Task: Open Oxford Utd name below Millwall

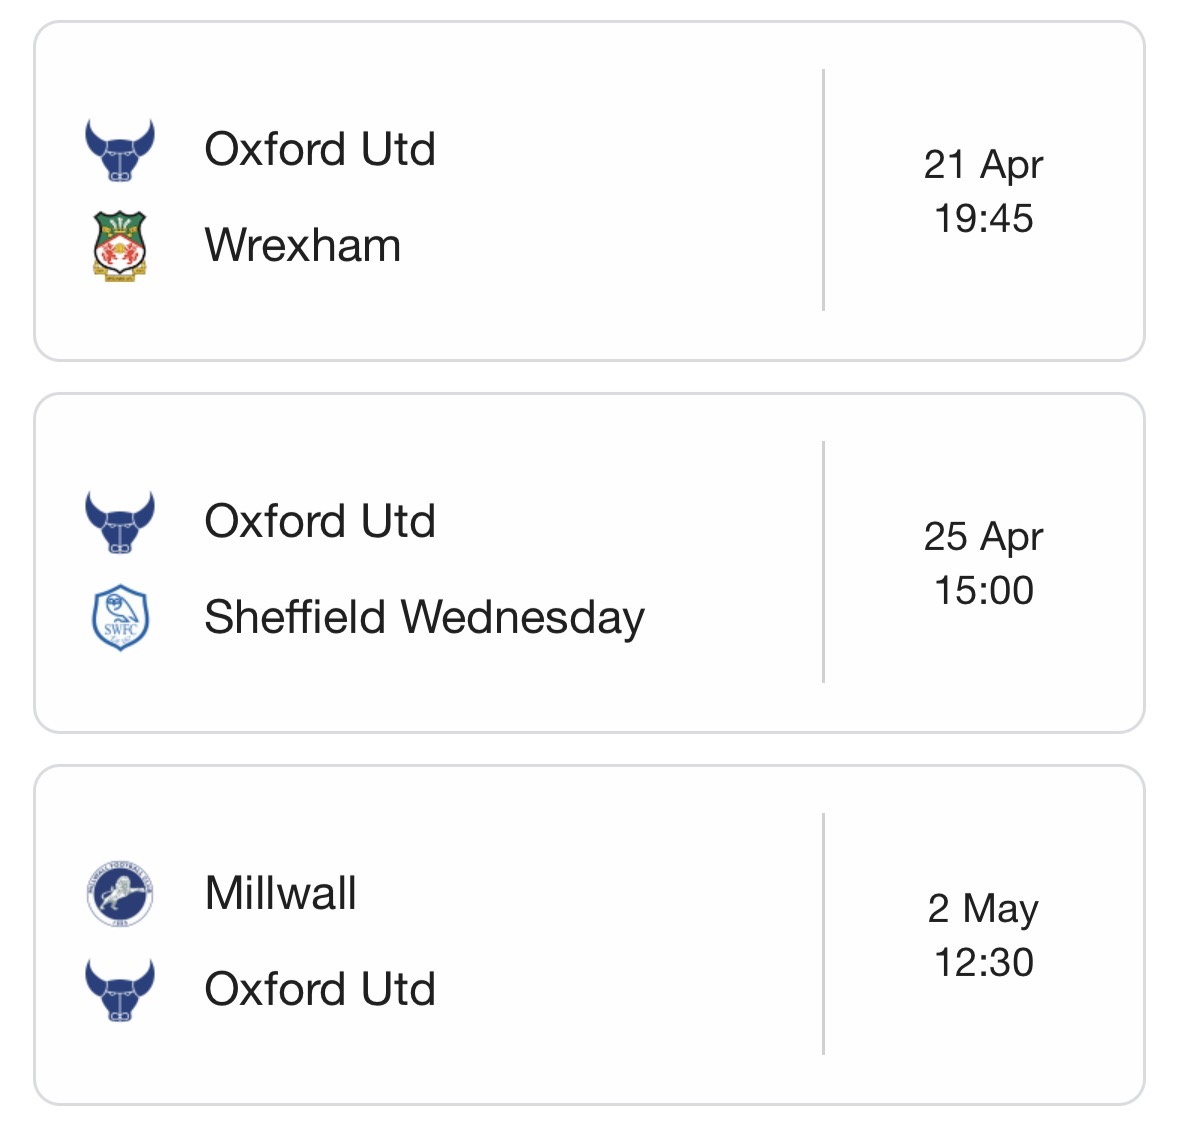Action: click(x=320, y=989)
